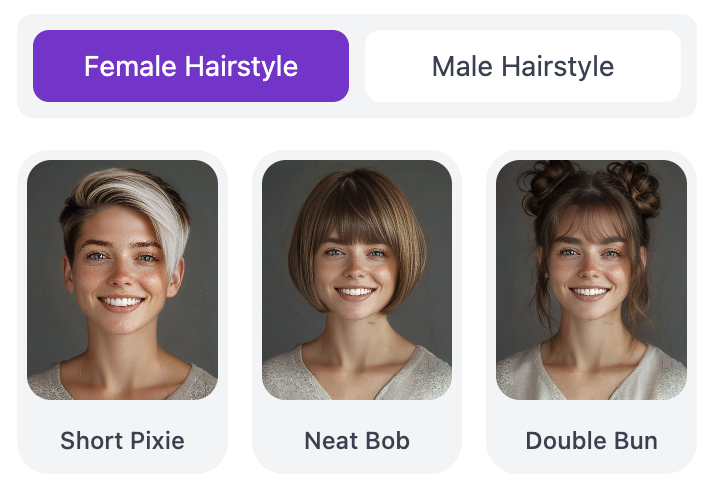Click the V-neck top in Neat Bob photo
This screenshot has width=720, height=494.
357,376
